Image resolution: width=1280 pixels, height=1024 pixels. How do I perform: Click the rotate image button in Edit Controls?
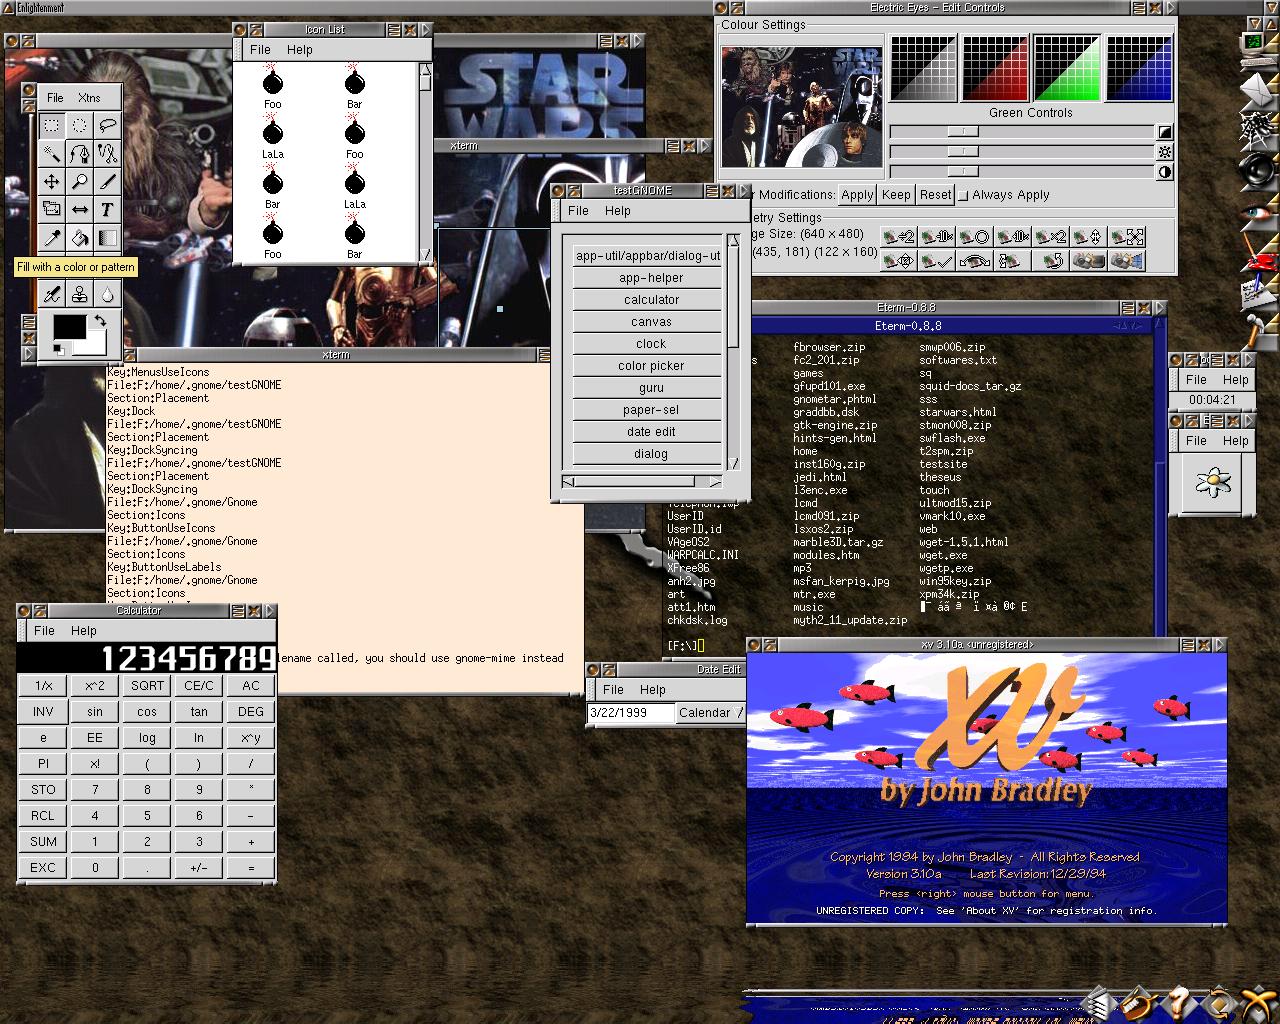(1050, 261)
